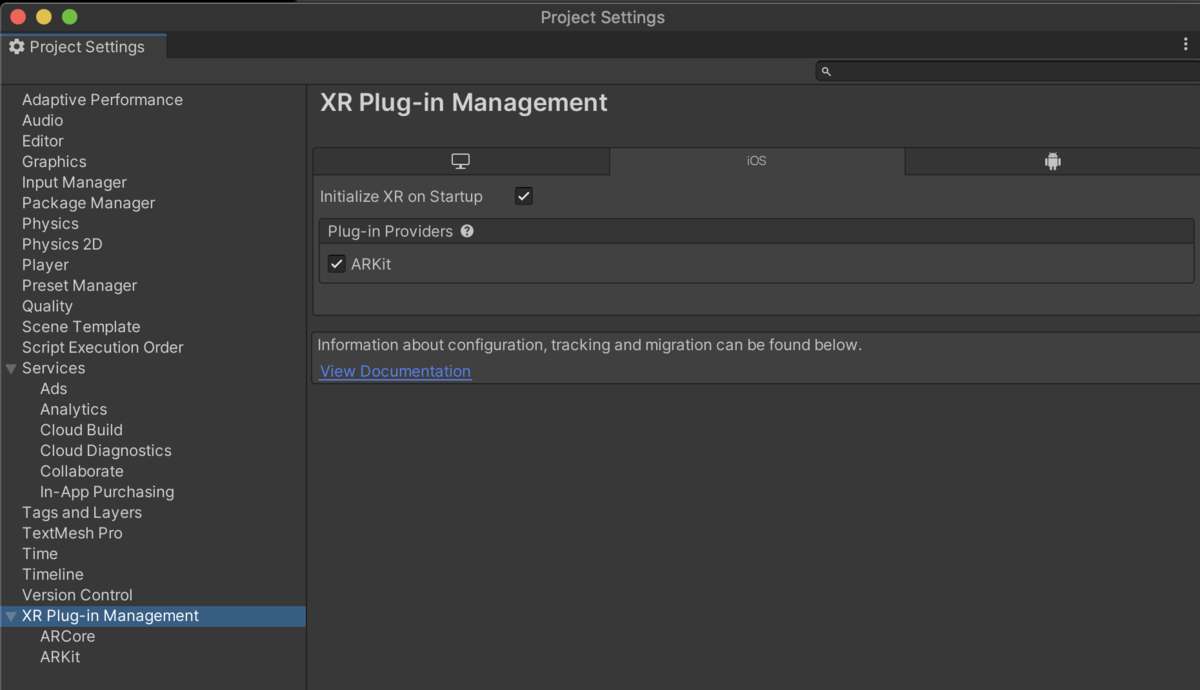Screen dimensions: 1200x690
Task: Toggle Initialize XR on Startup checkbox
Action: click(524, 196)
